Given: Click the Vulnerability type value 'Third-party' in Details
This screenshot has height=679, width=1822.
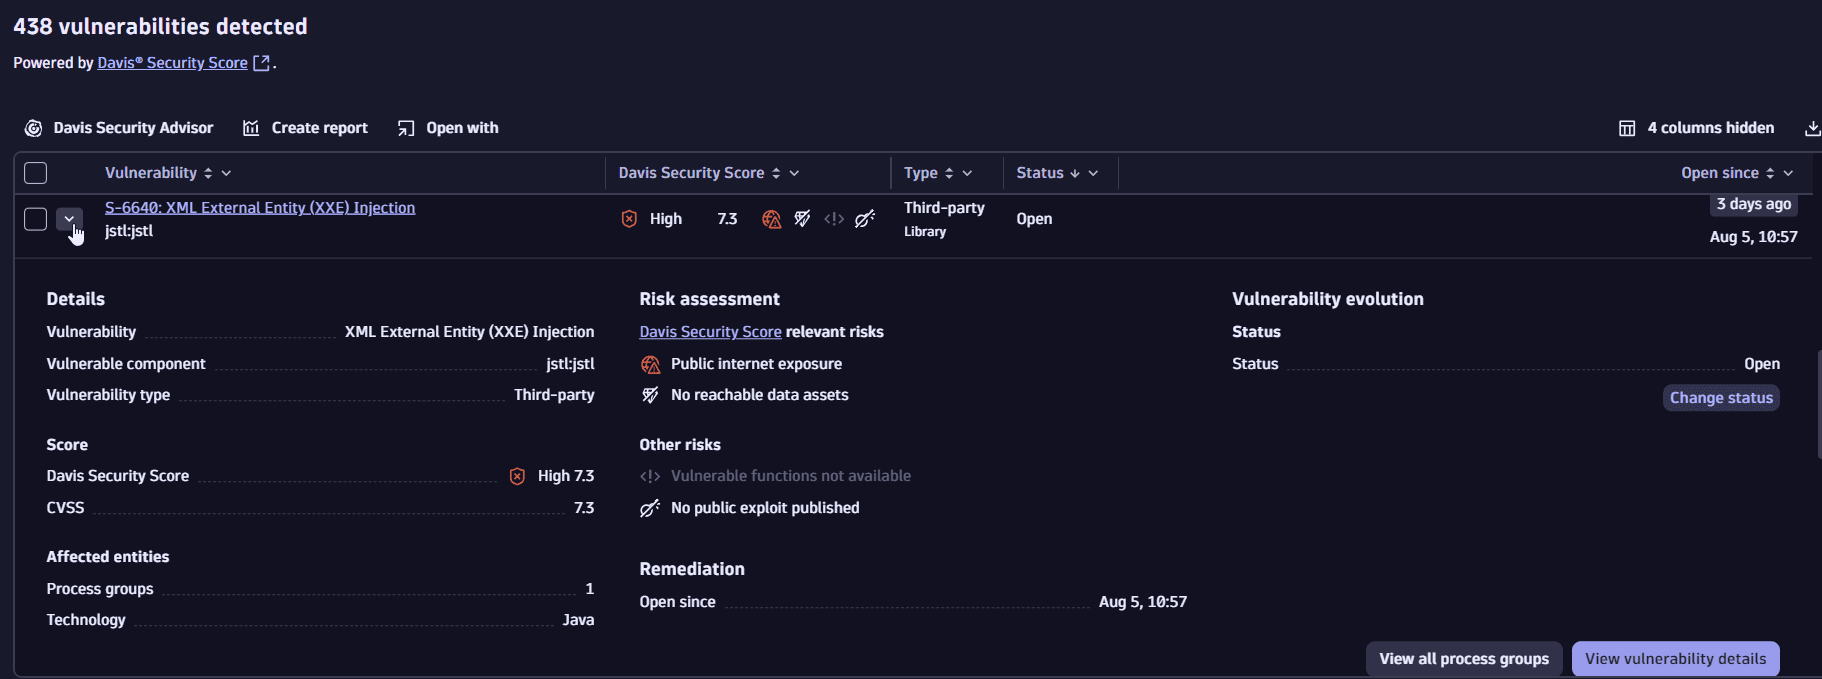Looking at the screenshot, I should point(554,395).
